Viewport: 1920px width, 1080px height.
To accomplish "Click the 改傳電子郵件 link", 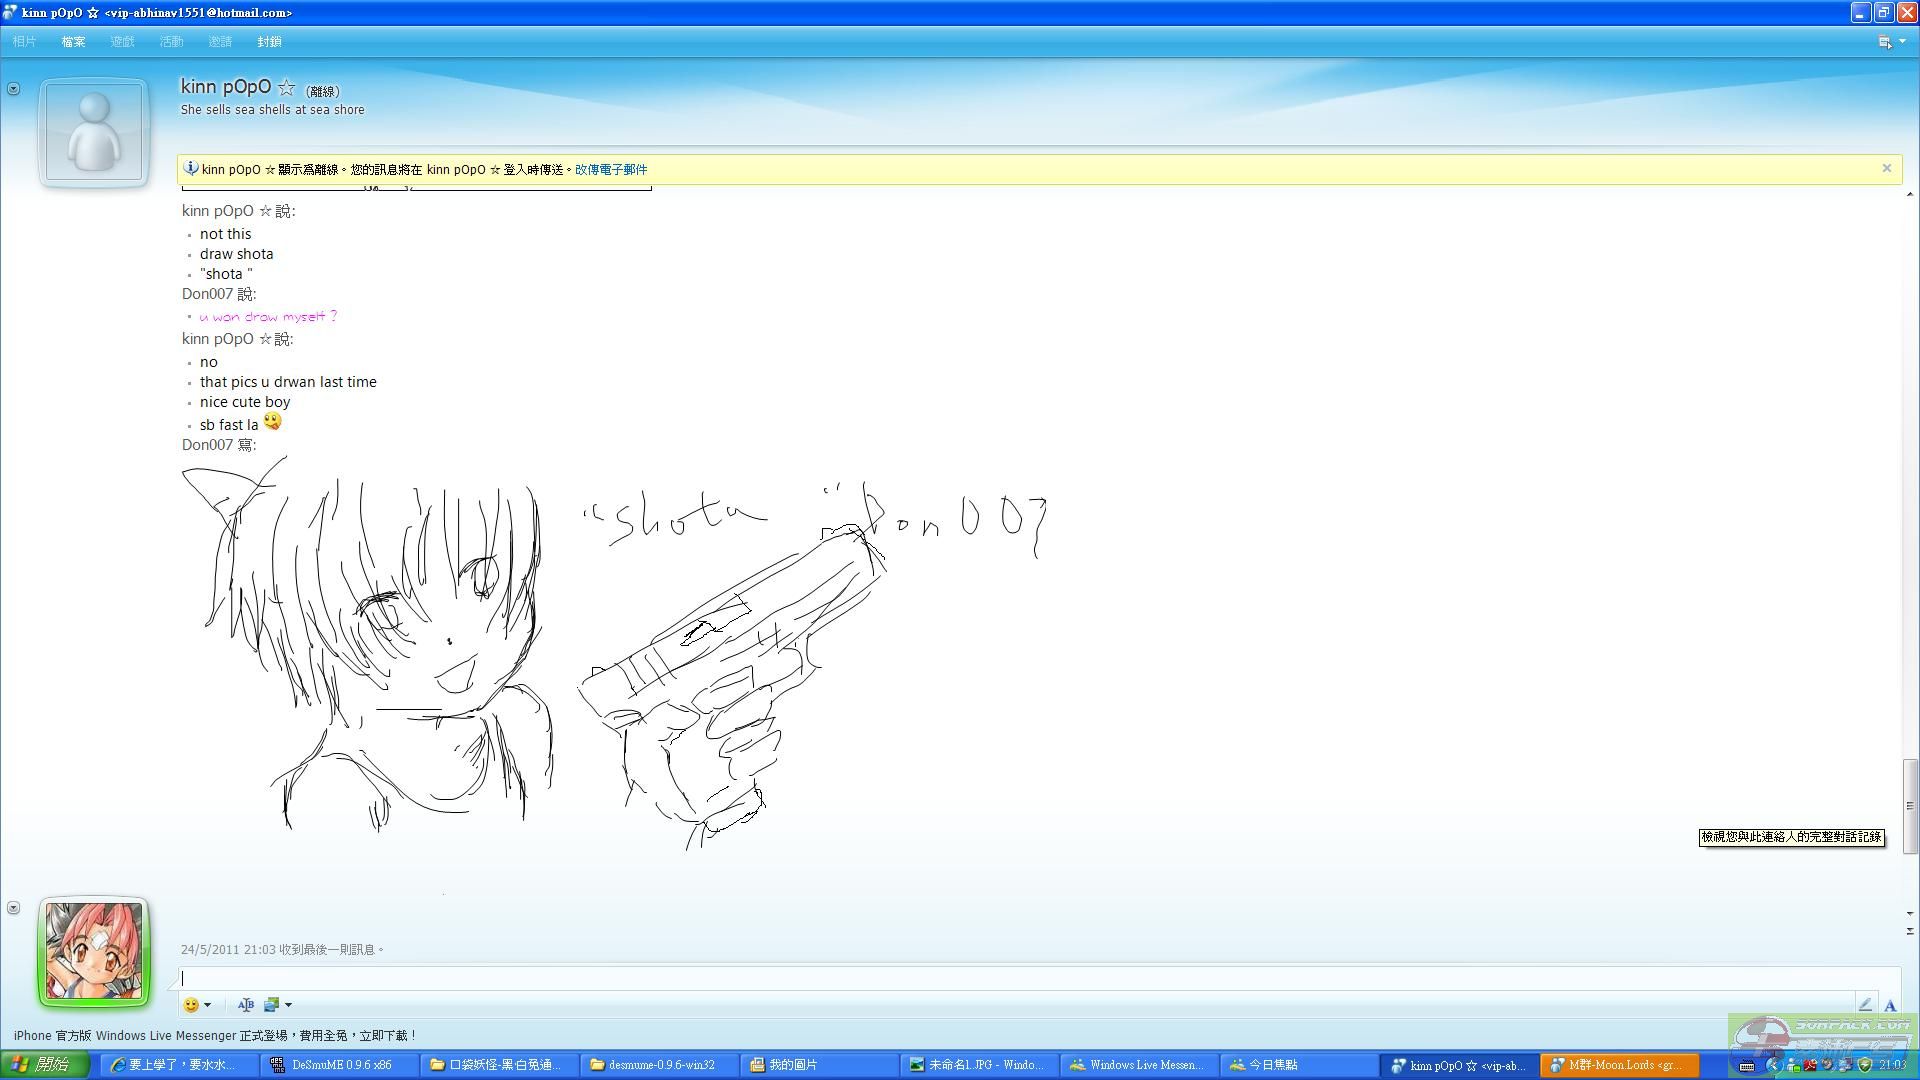I will [611, 170].
